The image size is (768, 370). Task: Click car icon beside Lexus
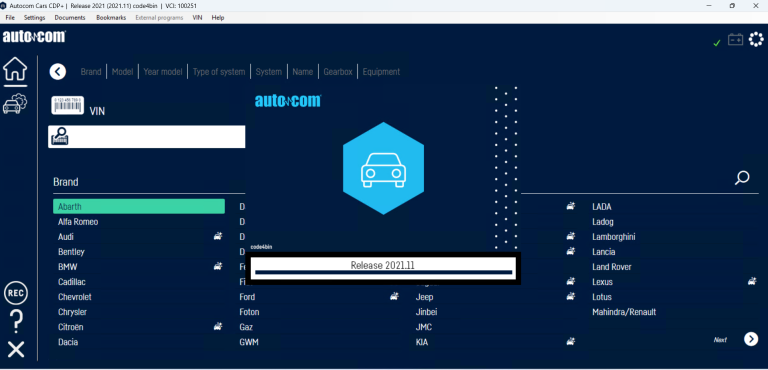tap(752, 282)
